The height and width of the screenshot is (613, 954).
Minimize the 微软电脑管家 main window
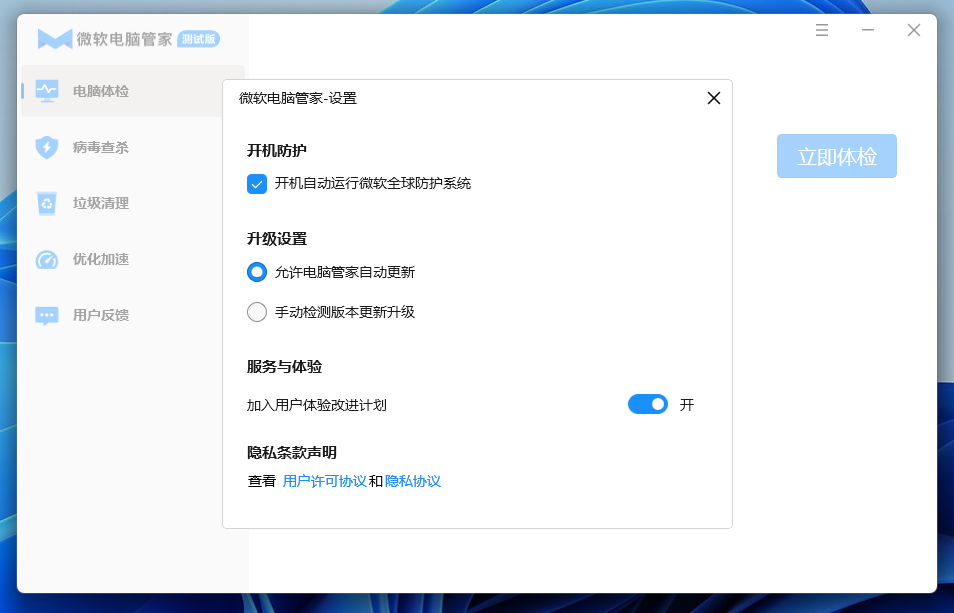coord(868,30)
